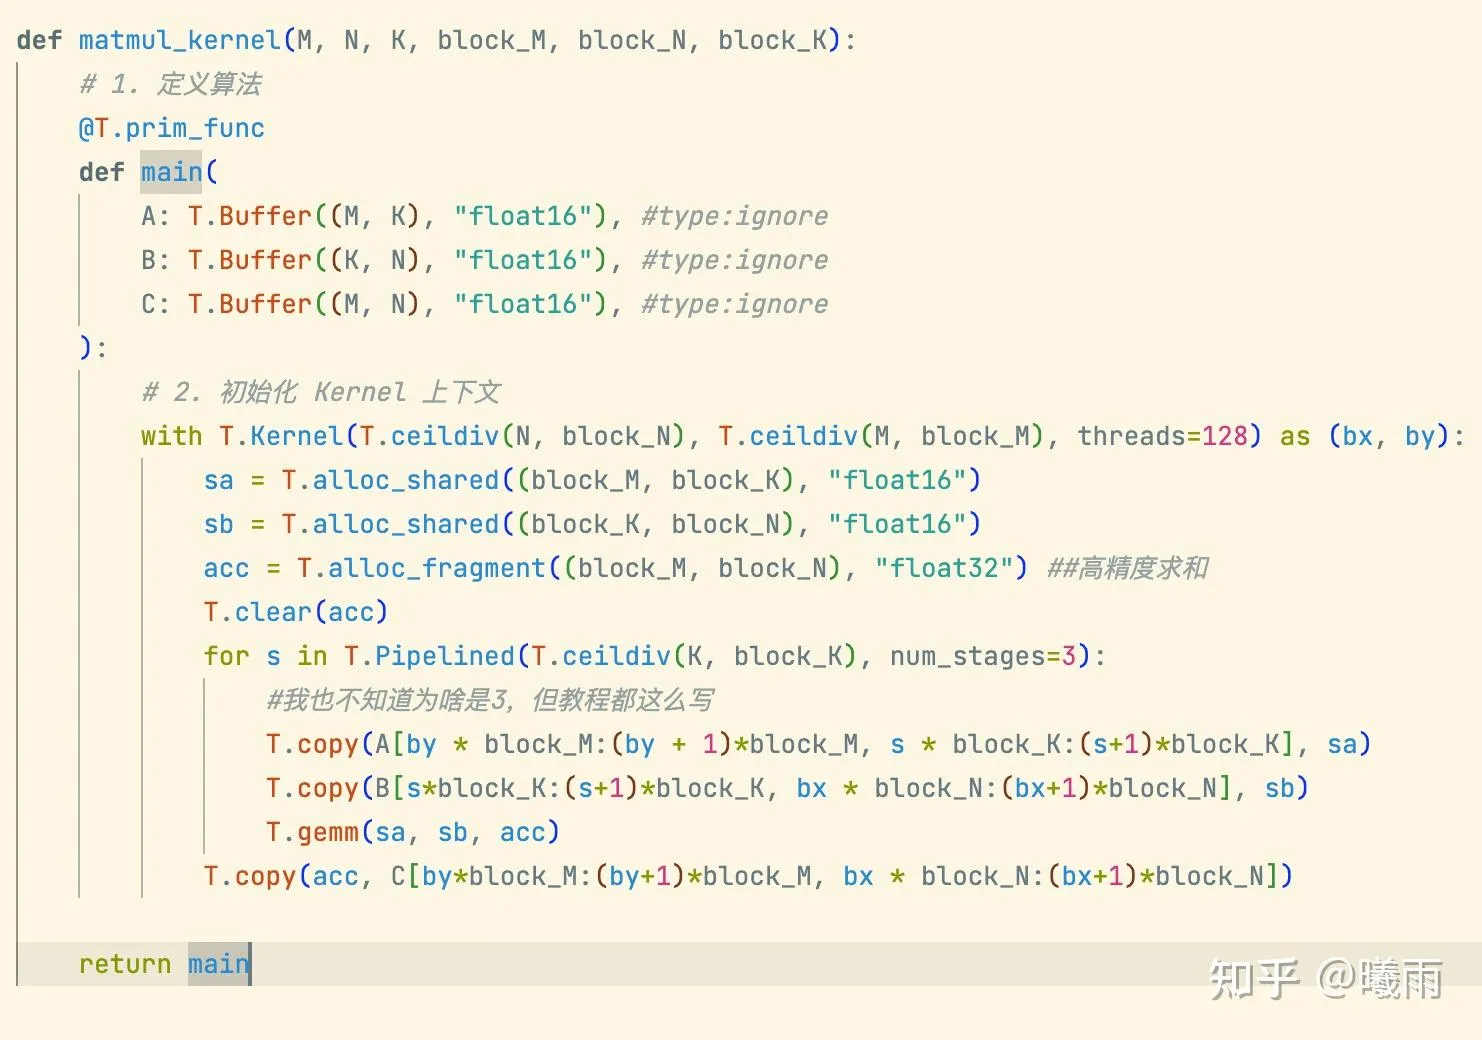This screenshot has height=1040, width=1482.
Task: Click T.copy on the line copying B to sb
Action: 312,788
